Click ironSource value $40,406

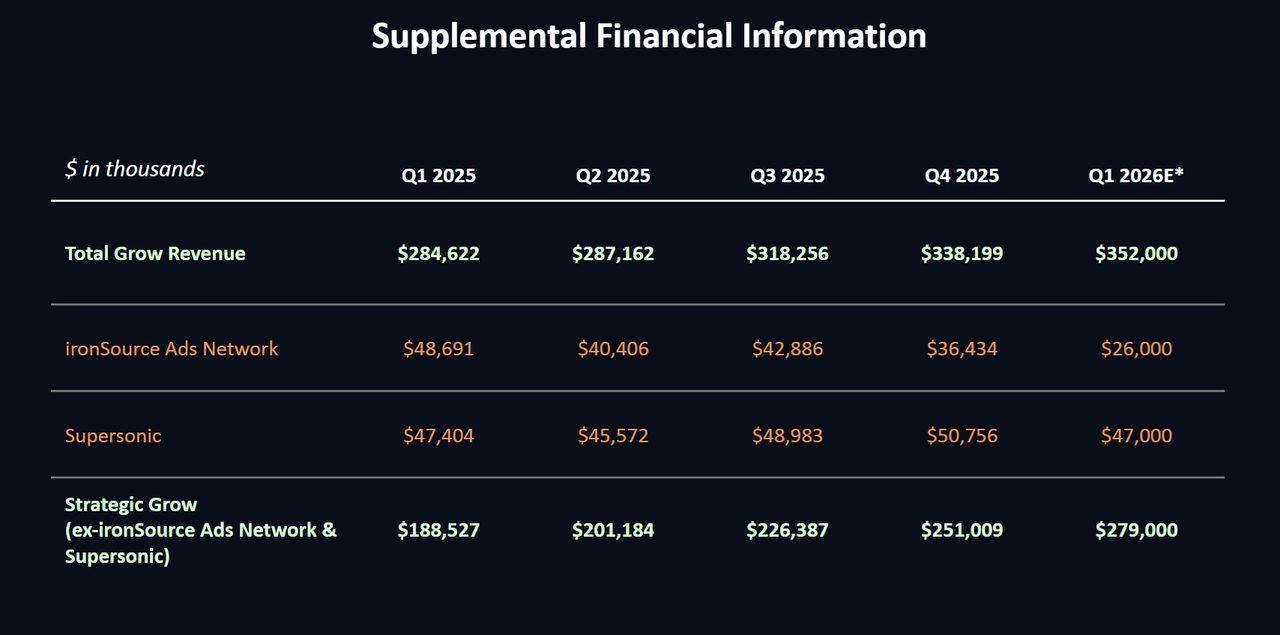(x=613, y=349)
